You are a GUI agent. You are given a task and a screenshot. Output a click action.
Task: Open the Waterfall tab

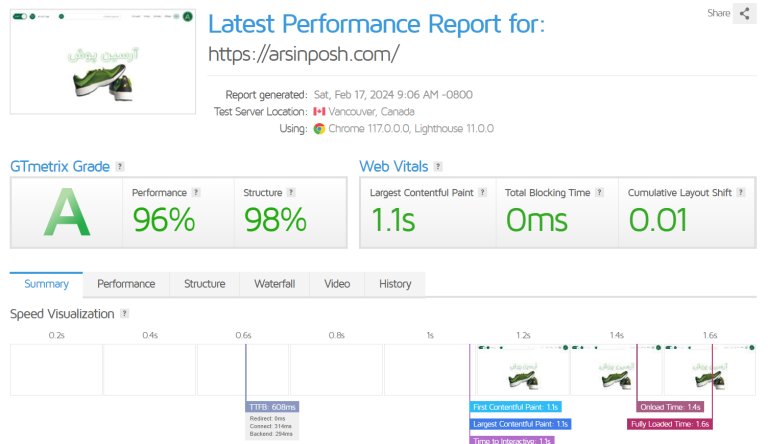[274, 284]
